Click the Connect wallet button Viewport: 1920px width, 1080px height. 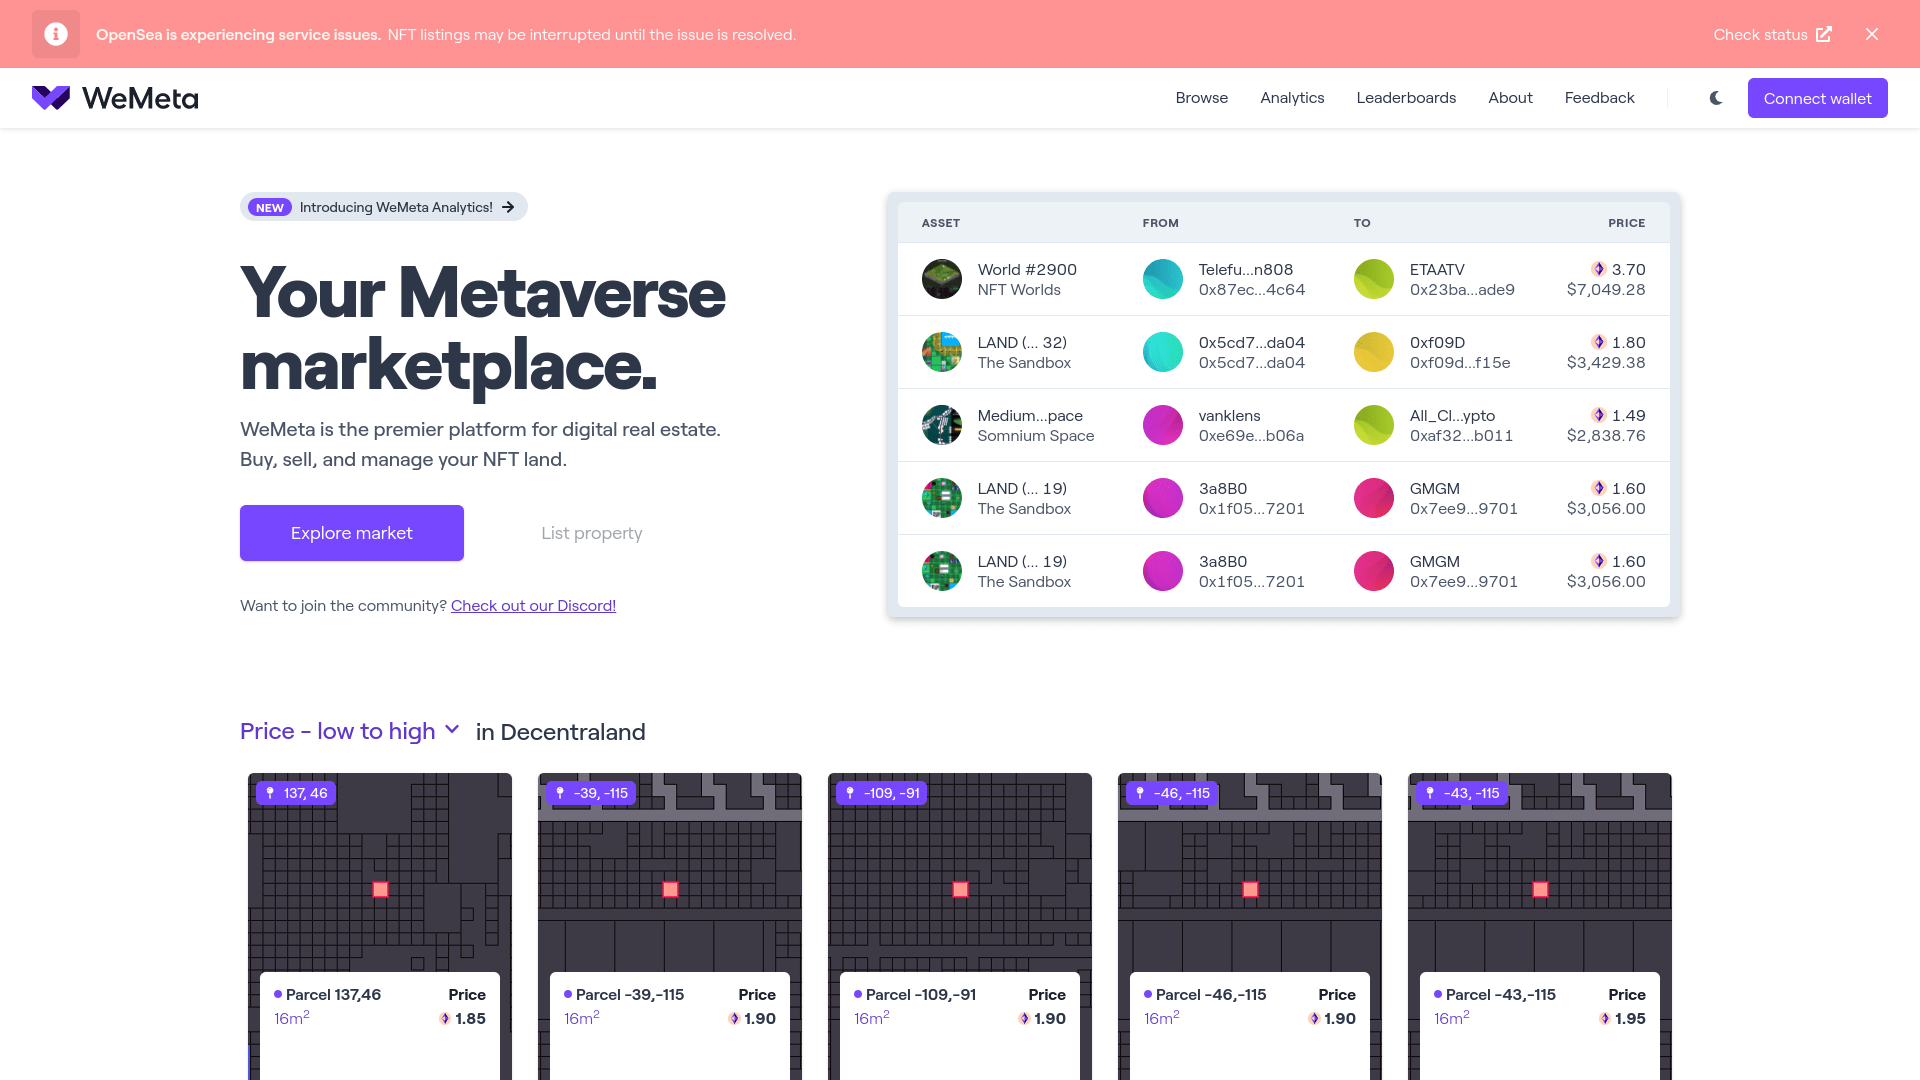(1817, 98)
